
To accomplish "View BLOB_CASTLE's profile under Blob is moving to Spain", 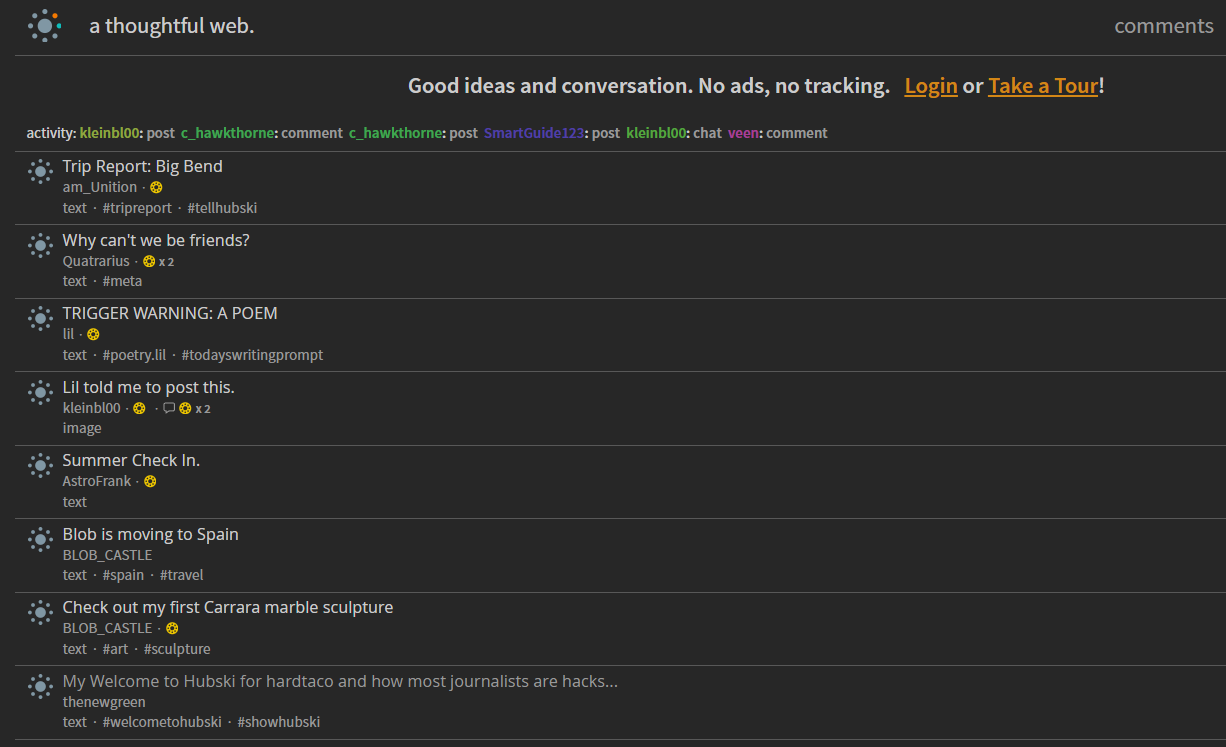I will (x=108, y=555).
